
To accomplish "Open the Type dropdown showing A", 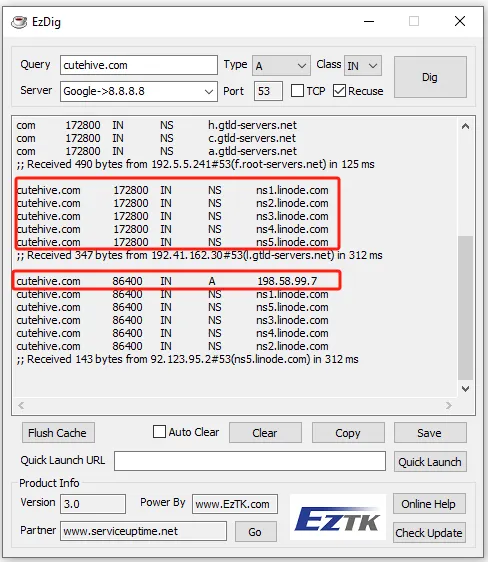I will pyautogui.click(x=281, y=66).
